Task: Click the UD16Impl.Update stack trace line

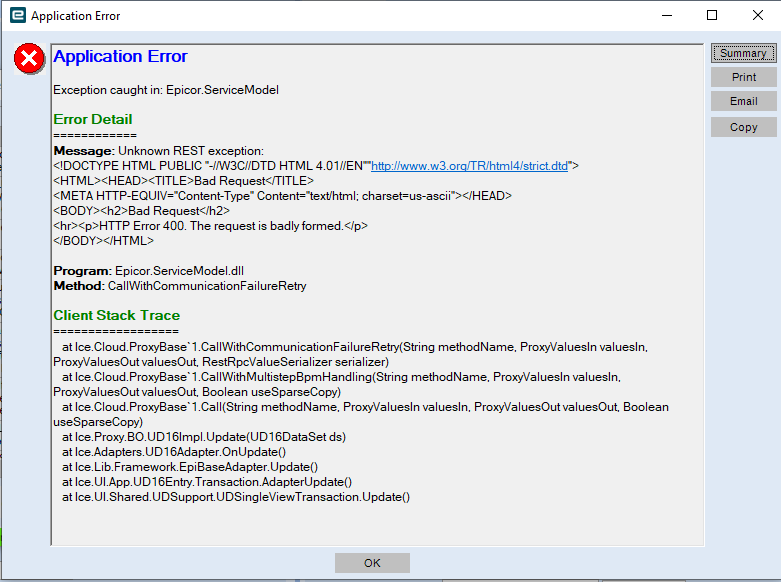Action: pyautogui.click(x=204, y=437)
